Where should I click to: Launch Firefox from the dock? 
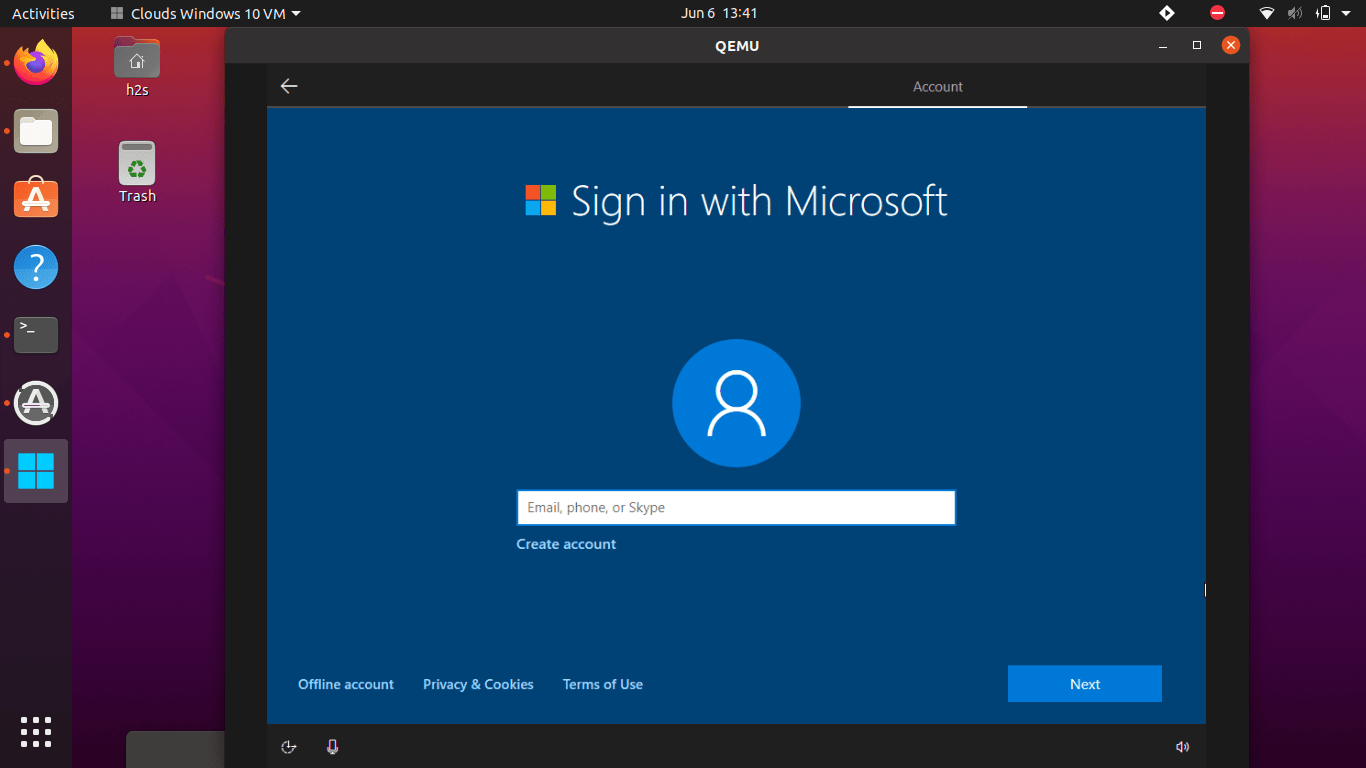[36, 62]
